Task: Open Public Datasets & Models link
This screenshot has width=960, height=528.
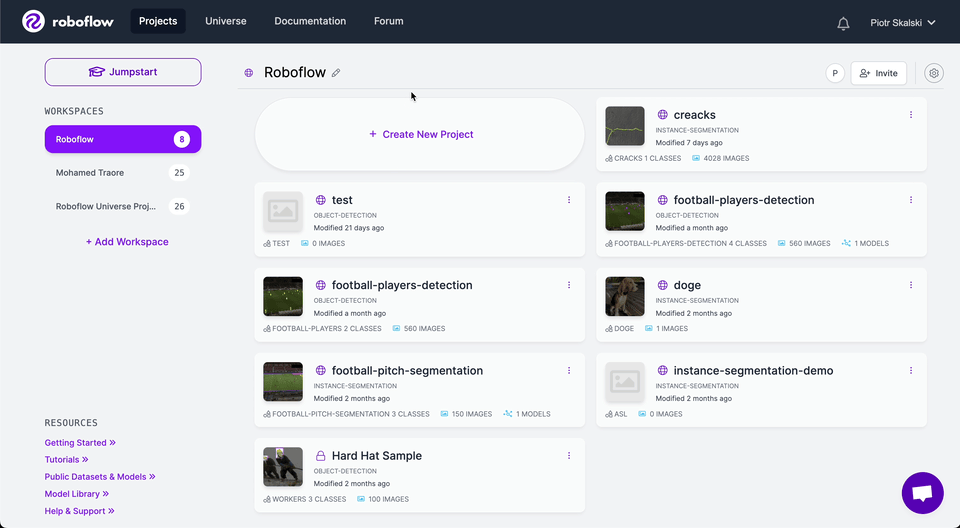Action: click(x=100, y=477)
